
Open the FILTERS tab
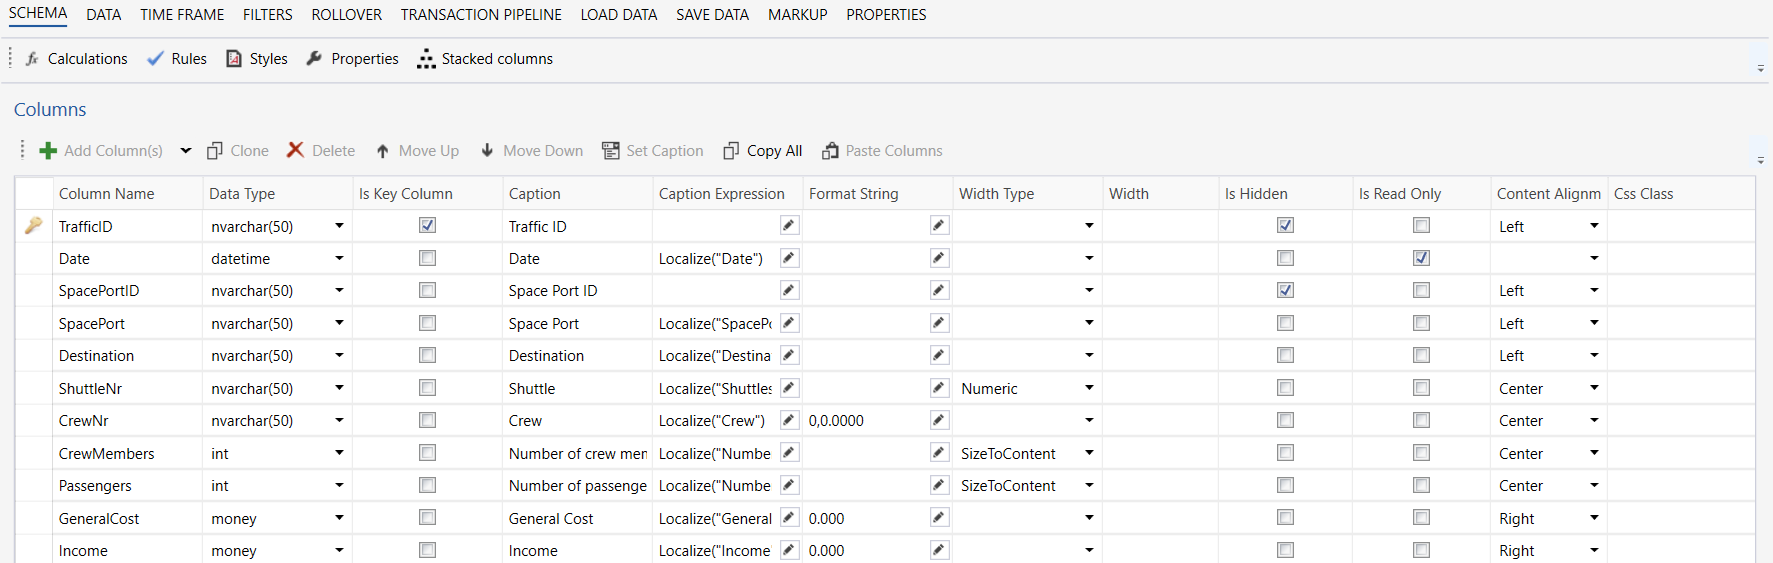[267, 15]
